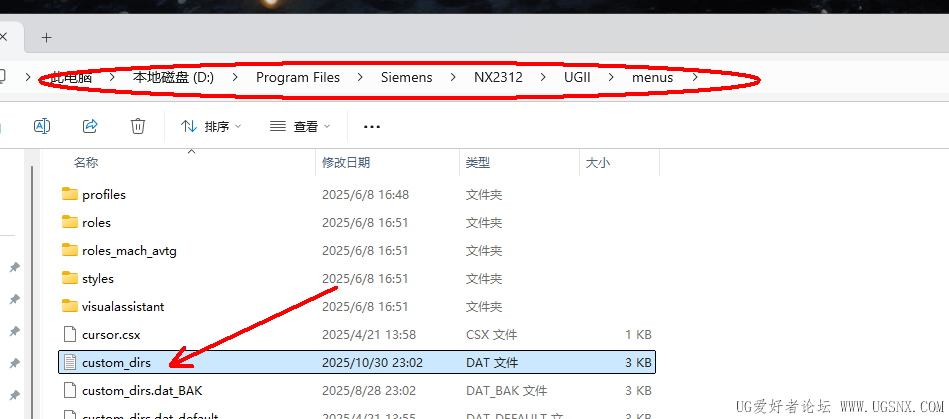Click the profiles folder icon
The width and height of the screenshot is (949, 419).
click(70, 194)
